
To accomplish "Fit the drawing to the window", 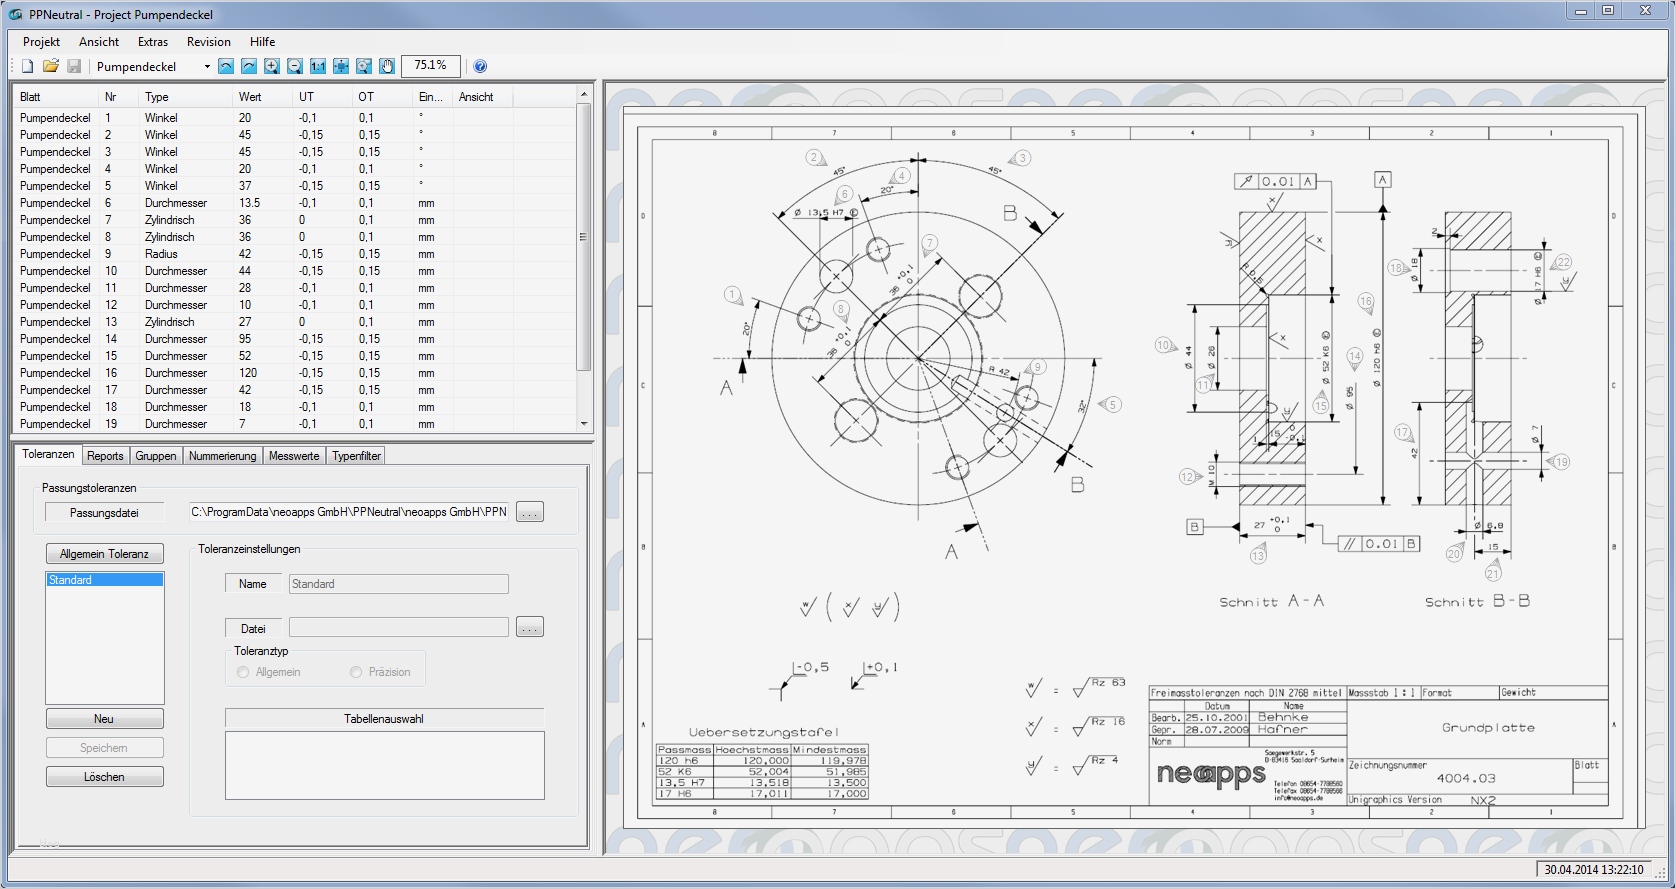I will (341, 66).
